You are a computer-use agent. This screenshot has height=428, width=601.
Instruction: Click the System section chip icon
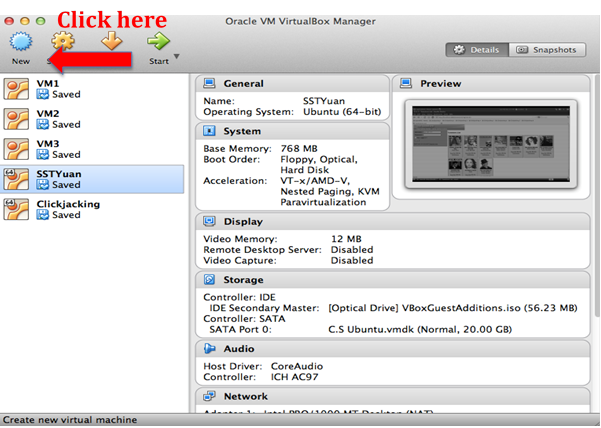[x=209, y=131]
